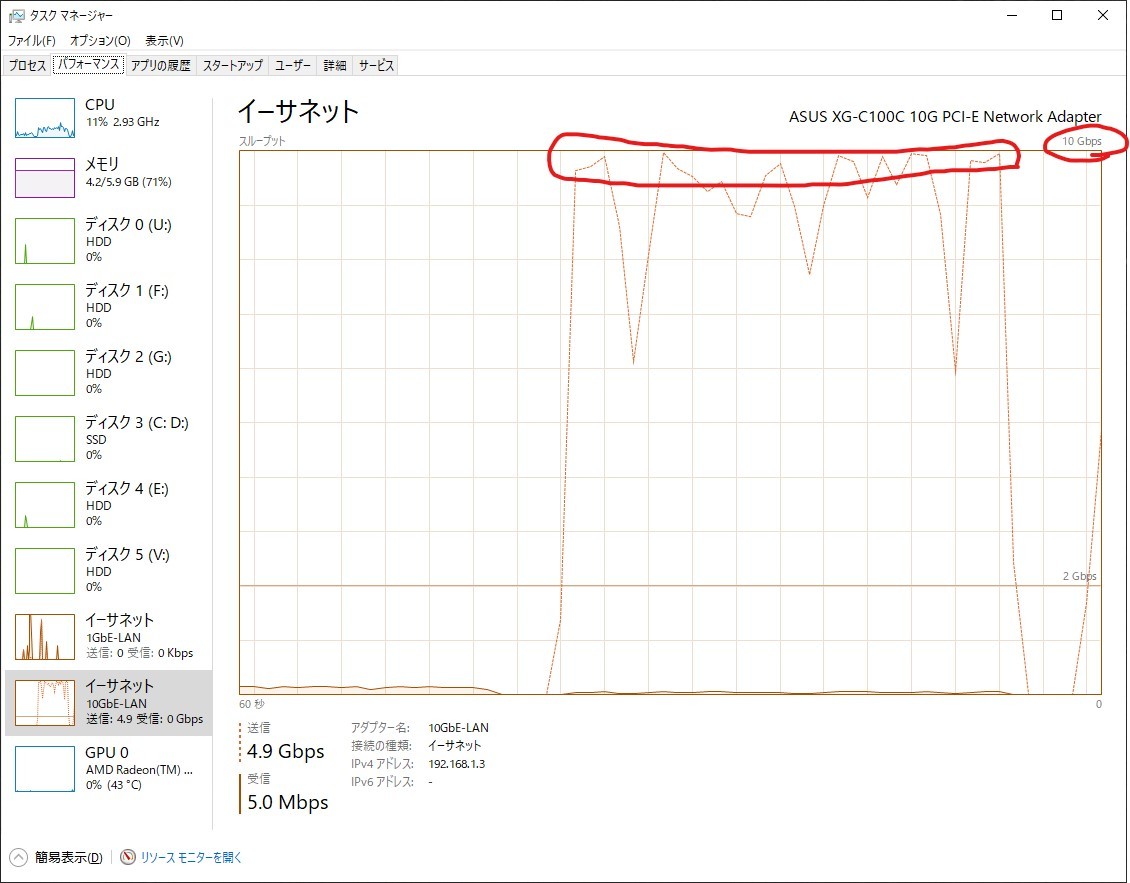Open リソース モニターを開く link

coord(191,857)
